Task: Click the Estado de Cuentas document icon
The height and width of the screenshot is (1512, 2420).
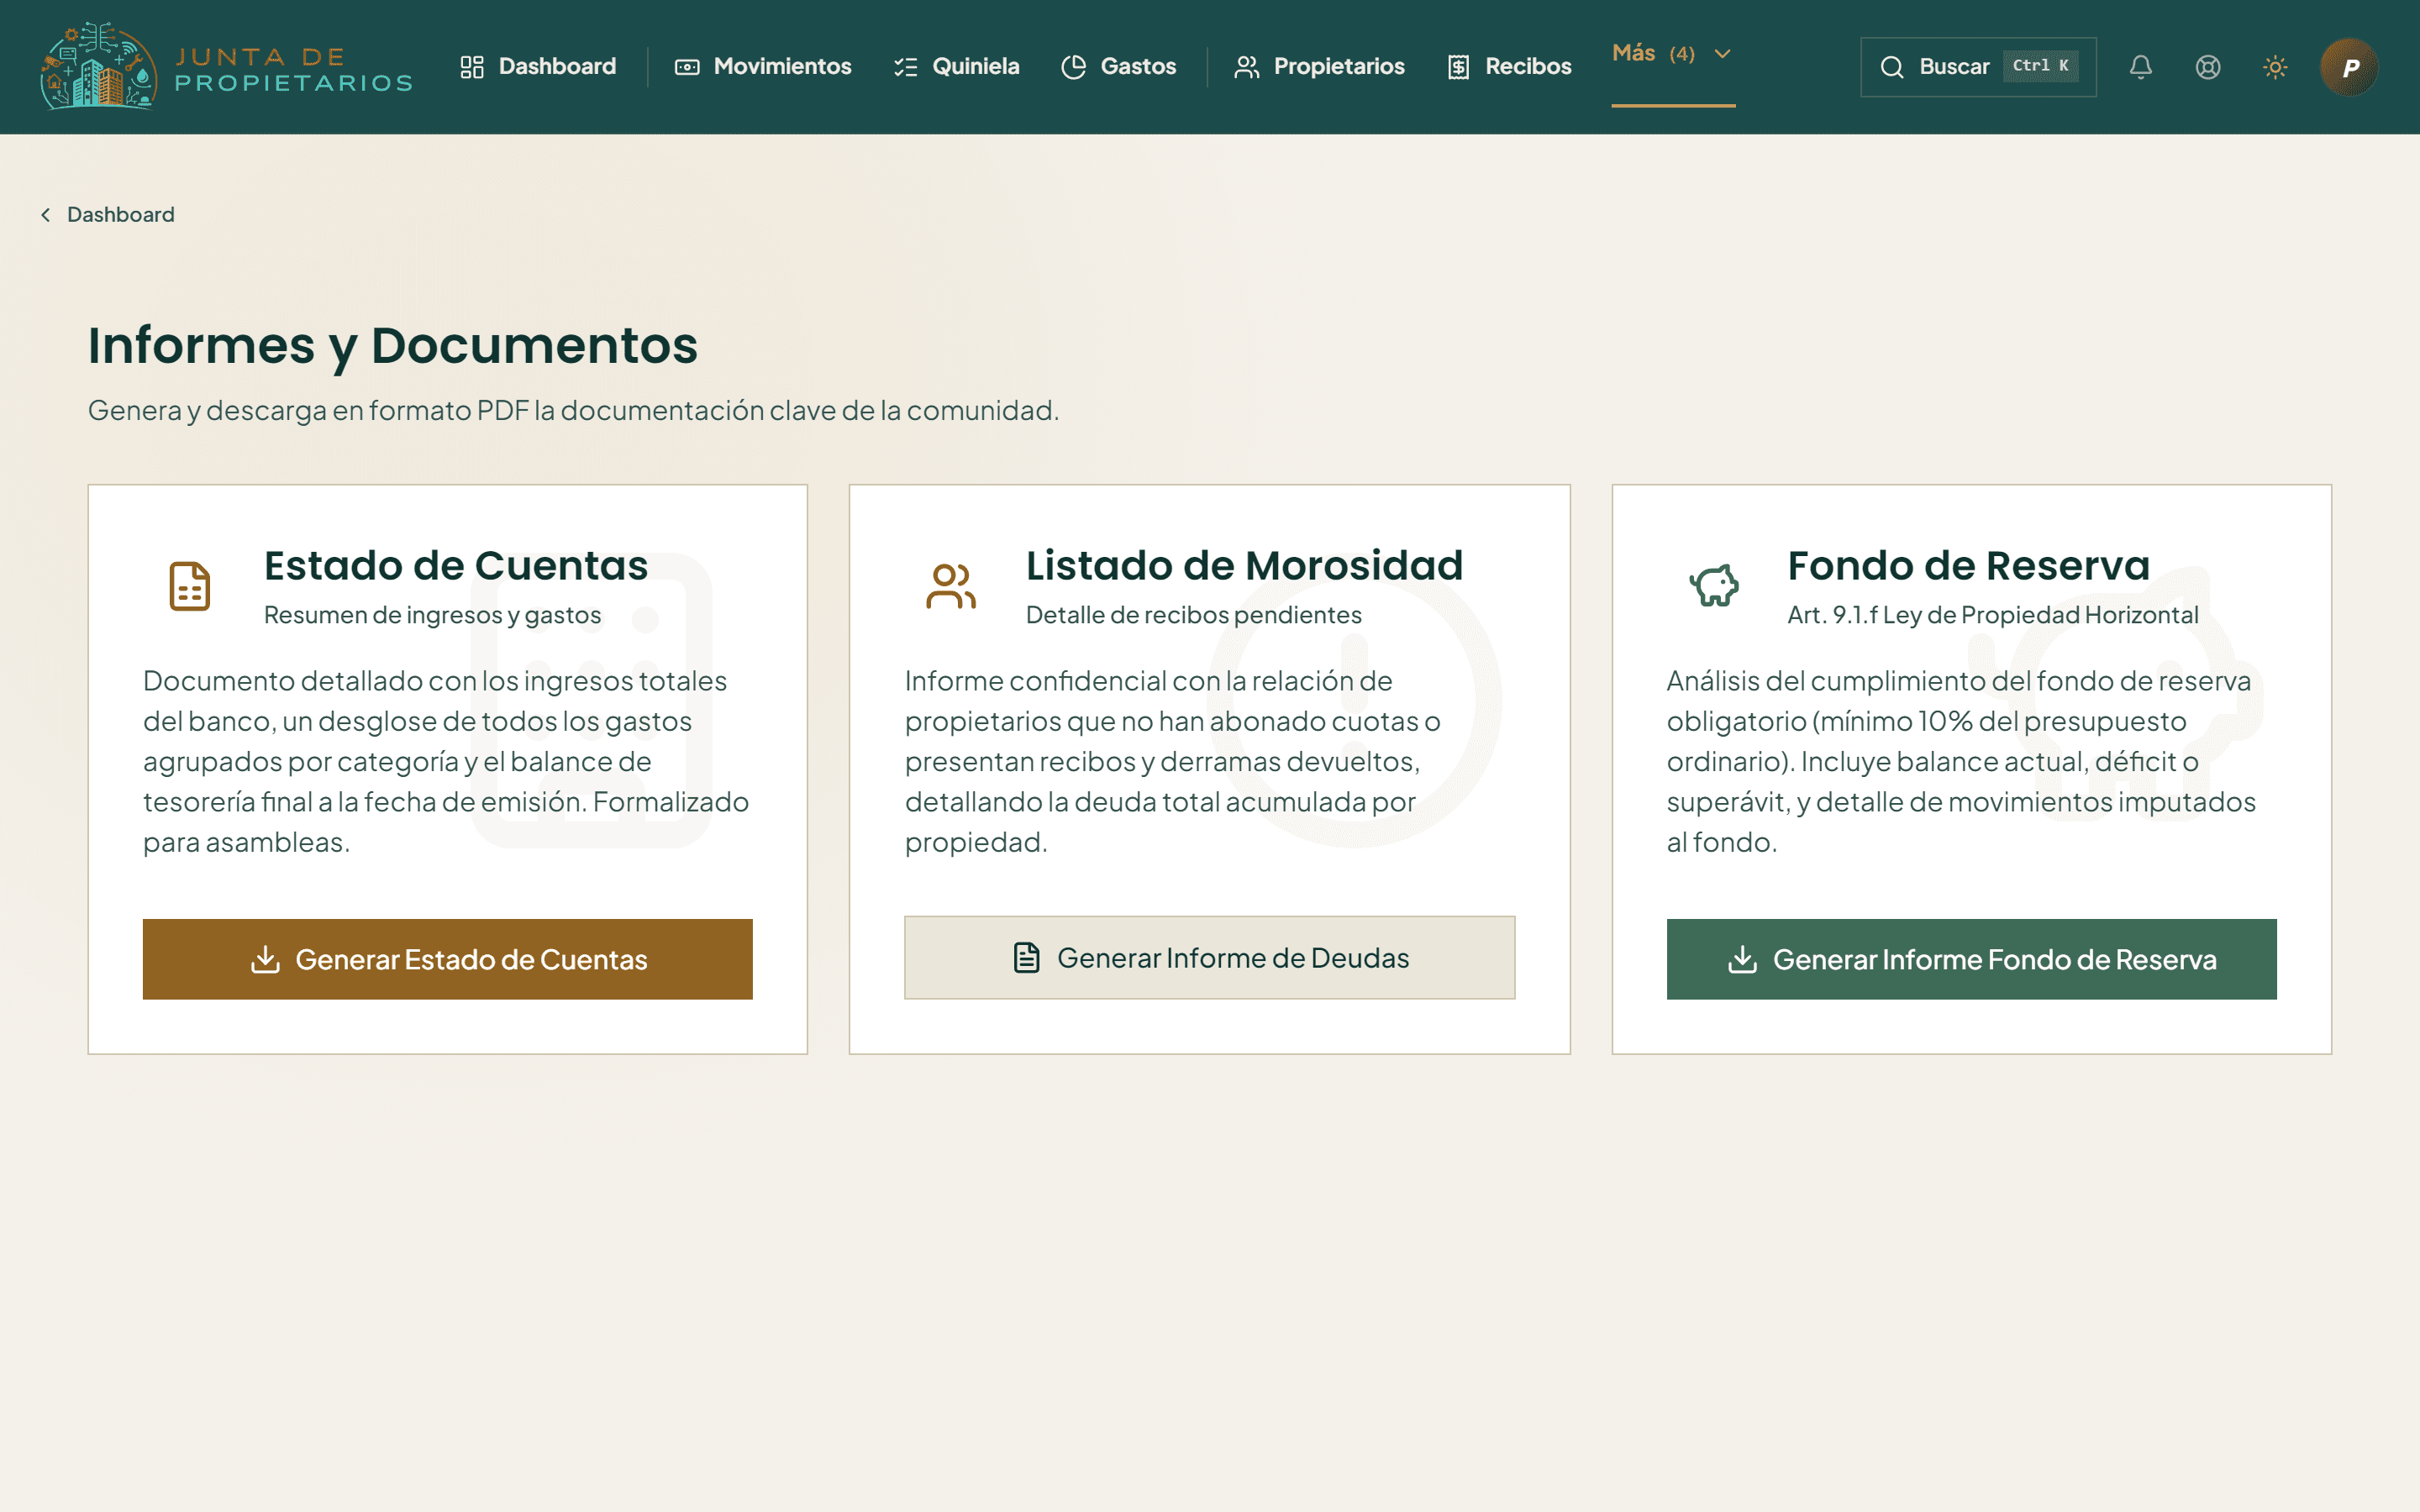Action: point(189,586)
